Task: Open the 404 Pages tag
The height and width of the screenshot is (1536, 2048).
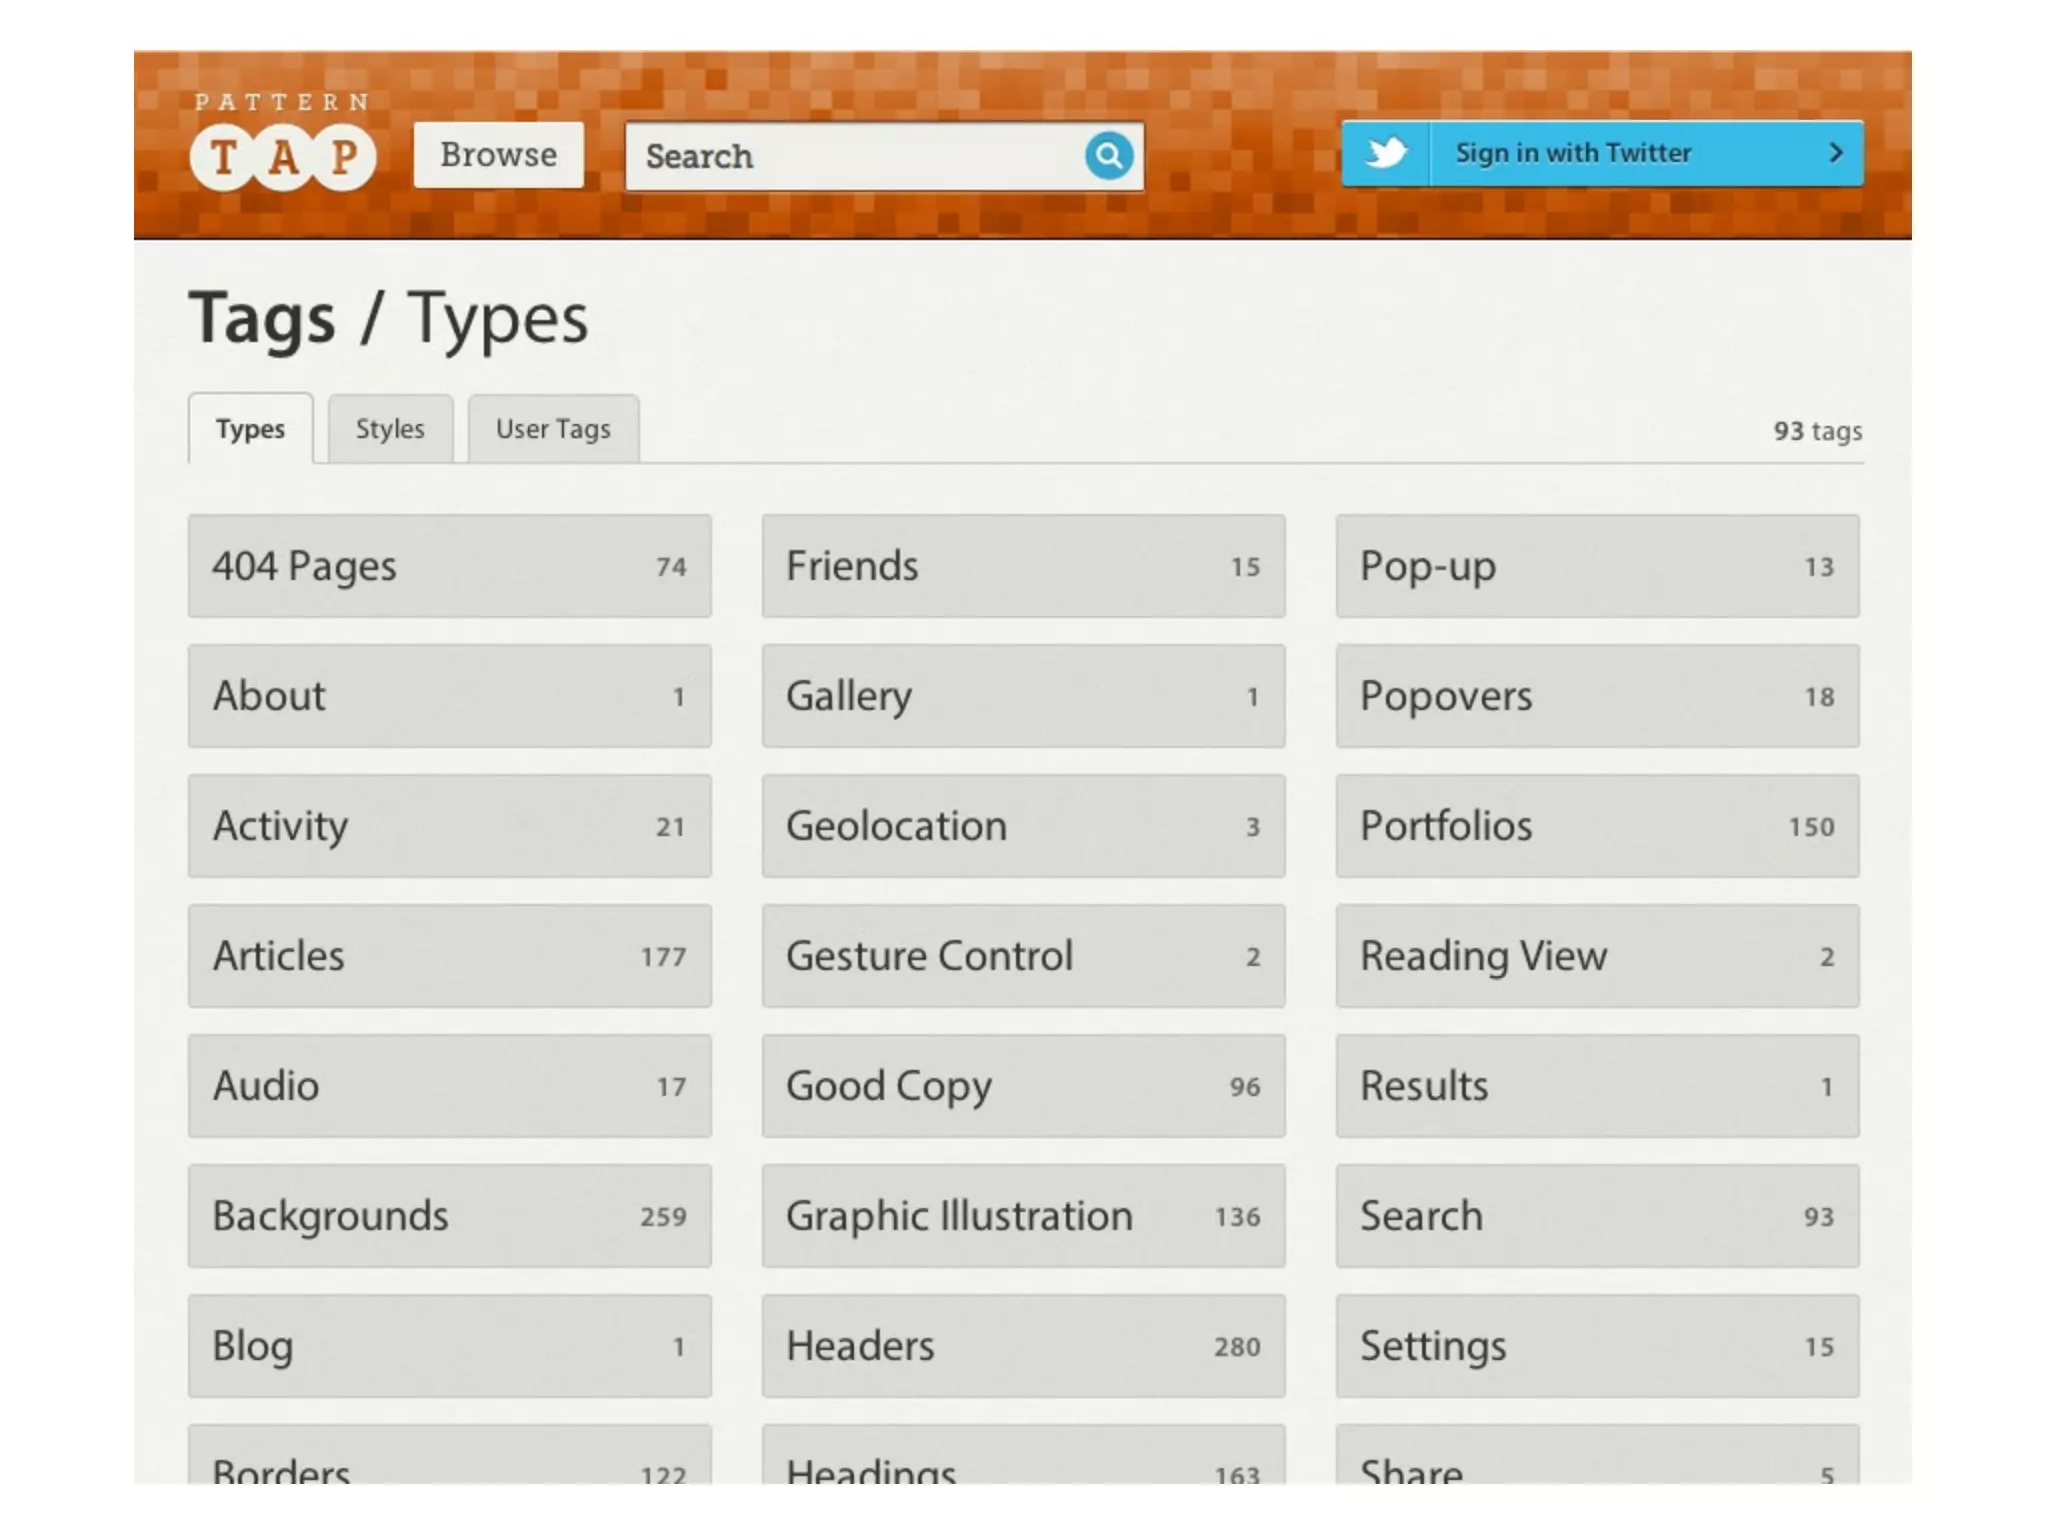Action: [449, 566]
